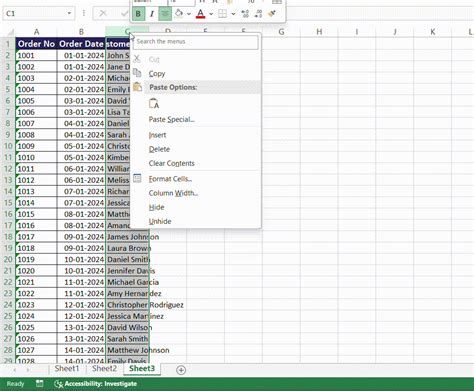Open the Fill Color dropdown arrow

pos(189,14)
